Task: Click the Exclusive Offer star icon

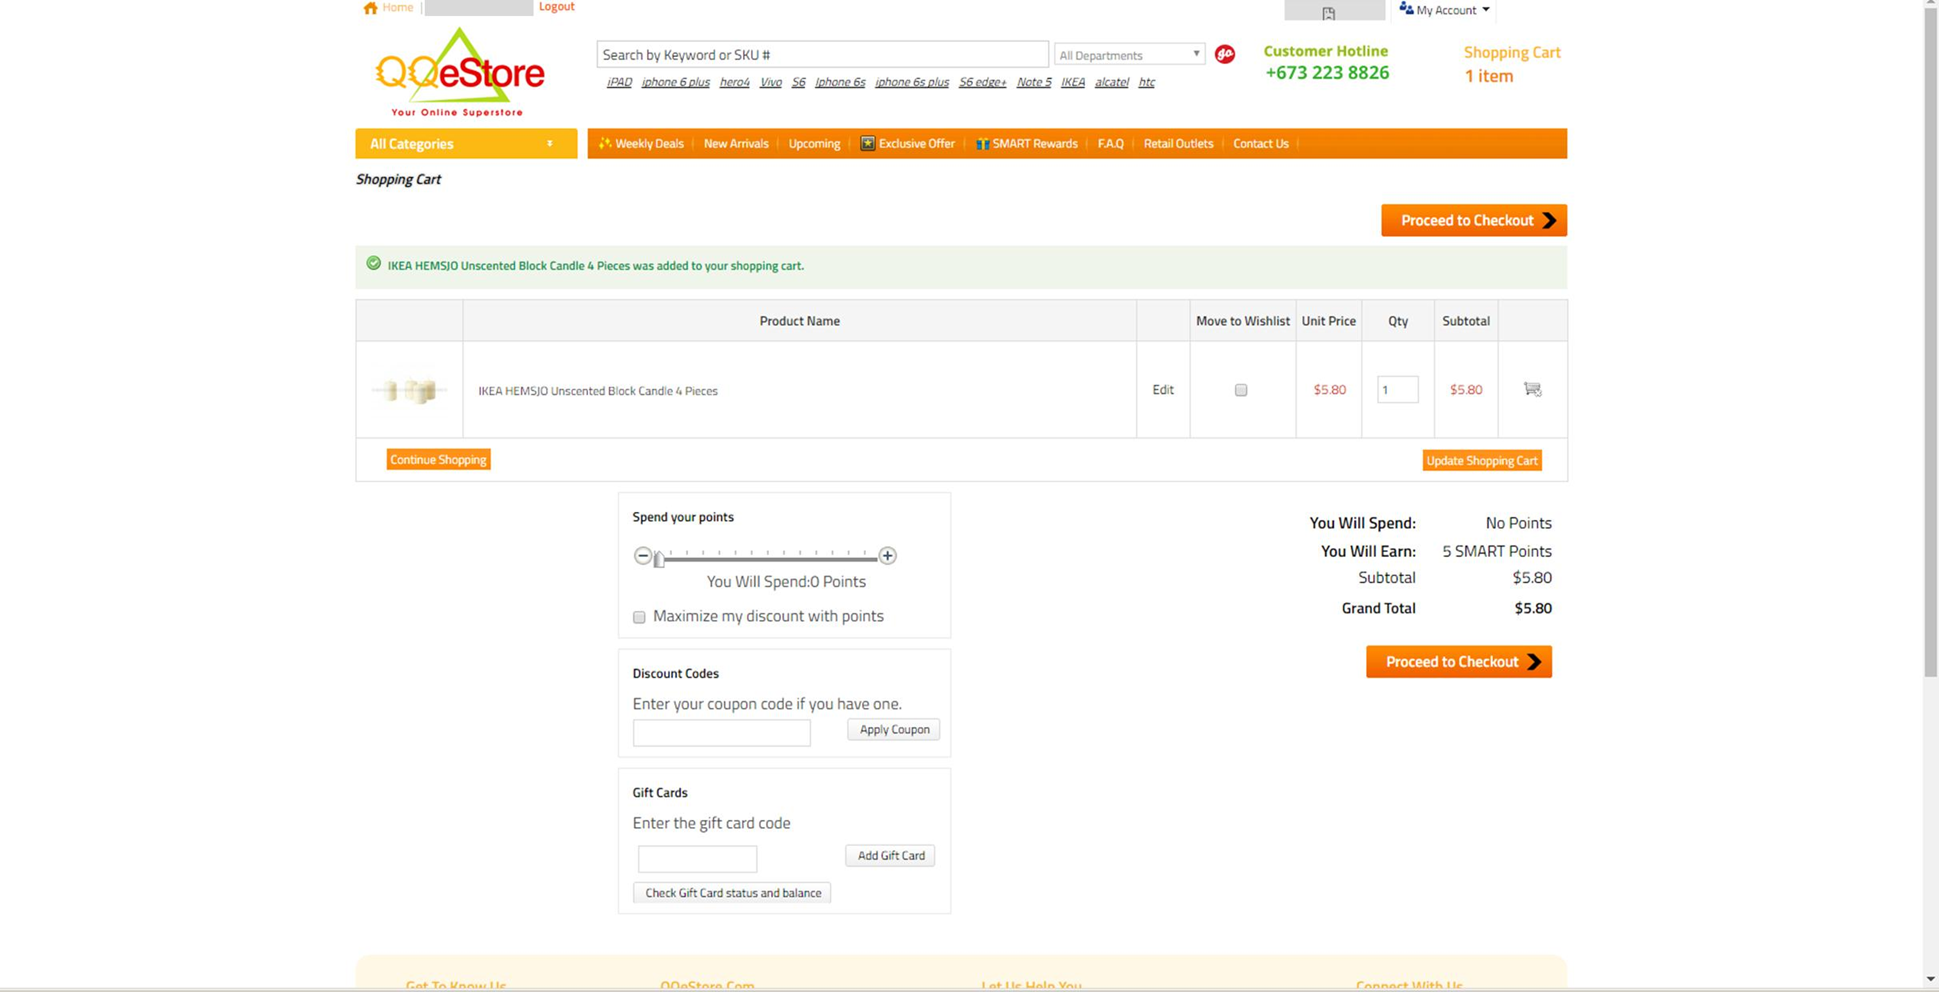Action: pos(868,143)
